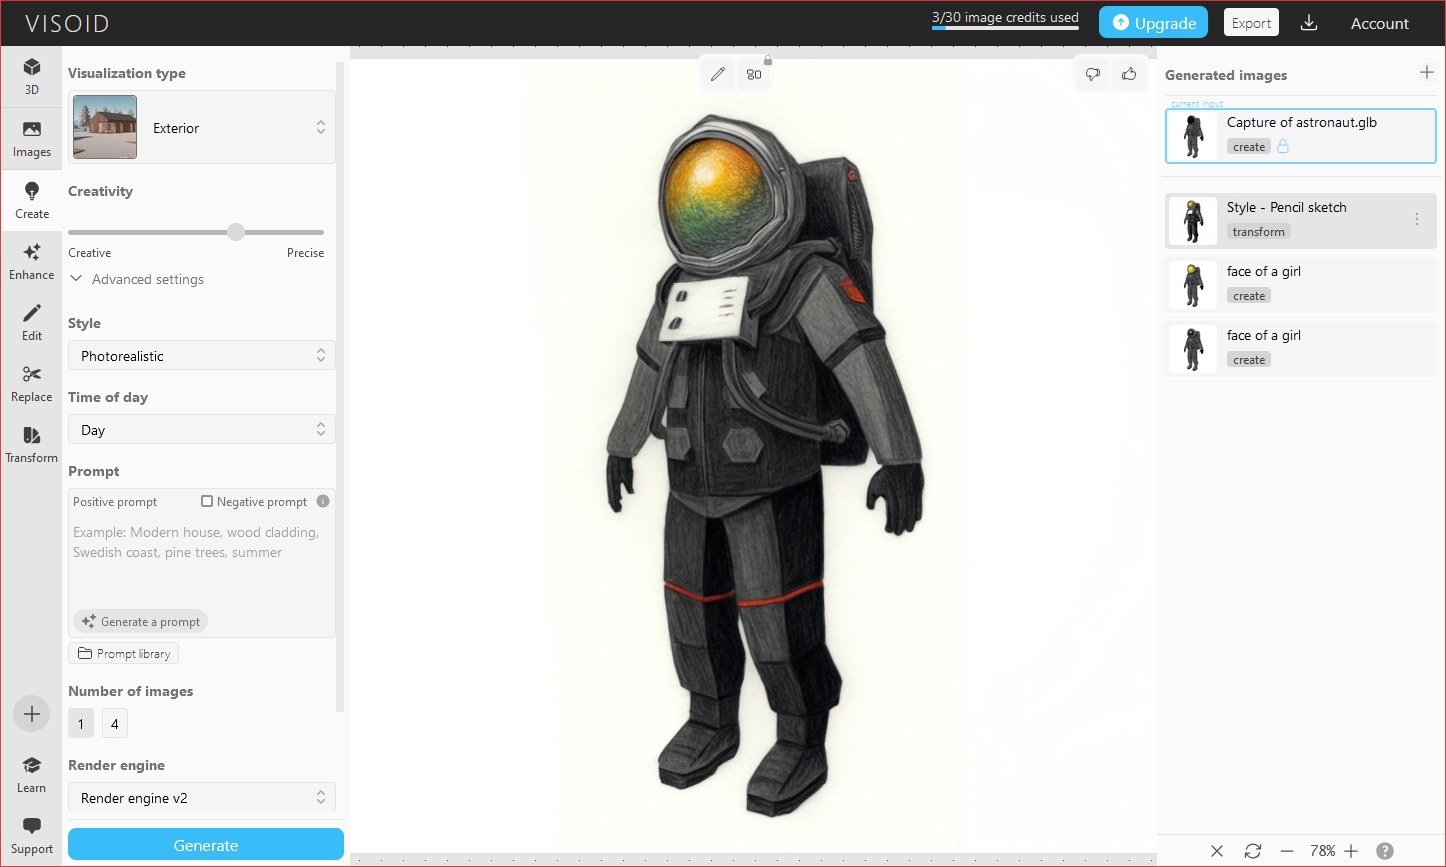
Task: Select 4 as number of images
Action: (x=115, y=724)
